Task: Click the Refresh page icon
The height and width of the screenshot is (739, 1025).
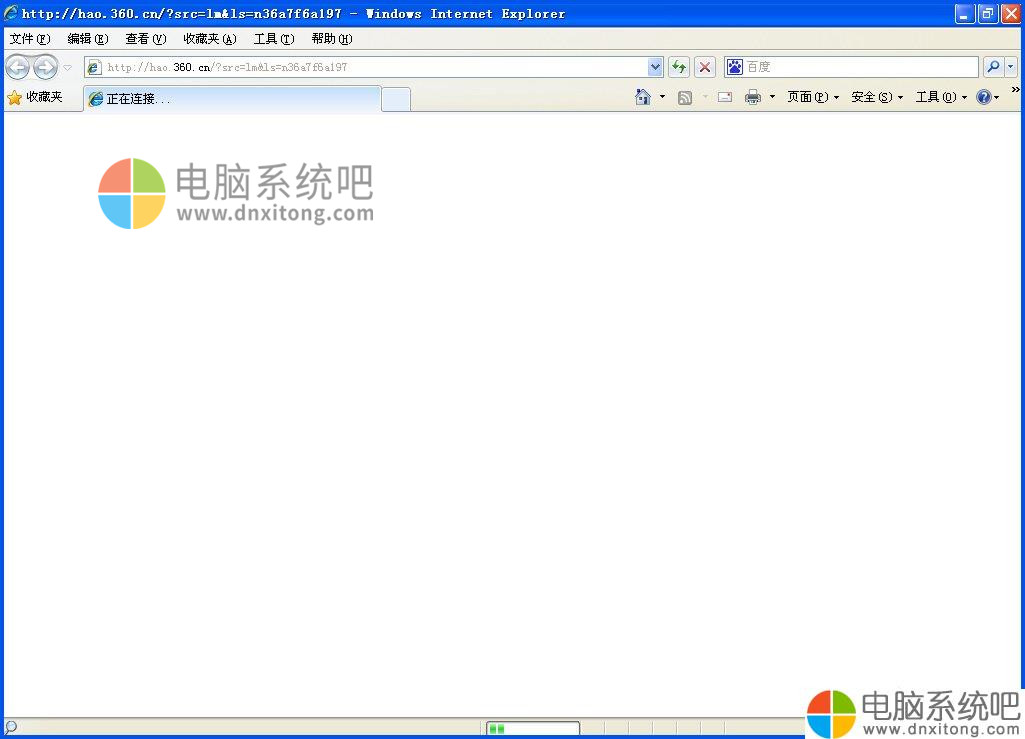Action: [679, 67]
